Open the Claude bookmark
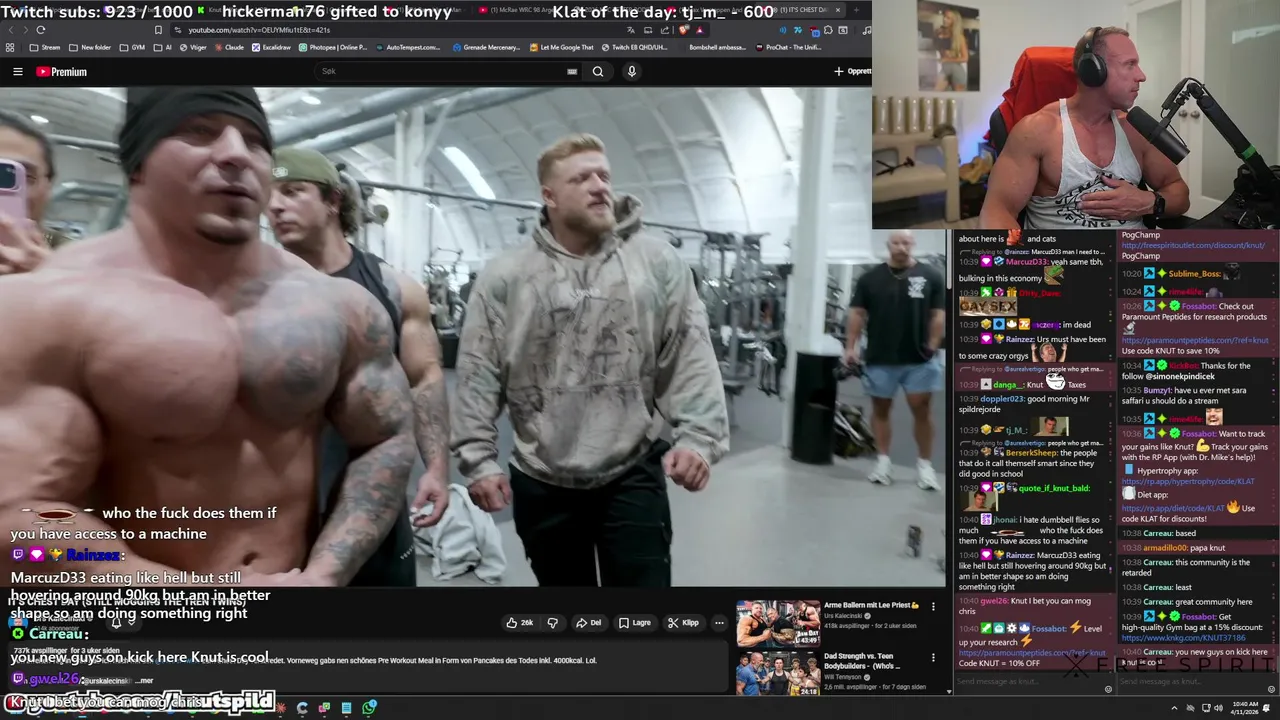Image resolution: width=1280 pixels, height=720 pixels. (228, 47)
